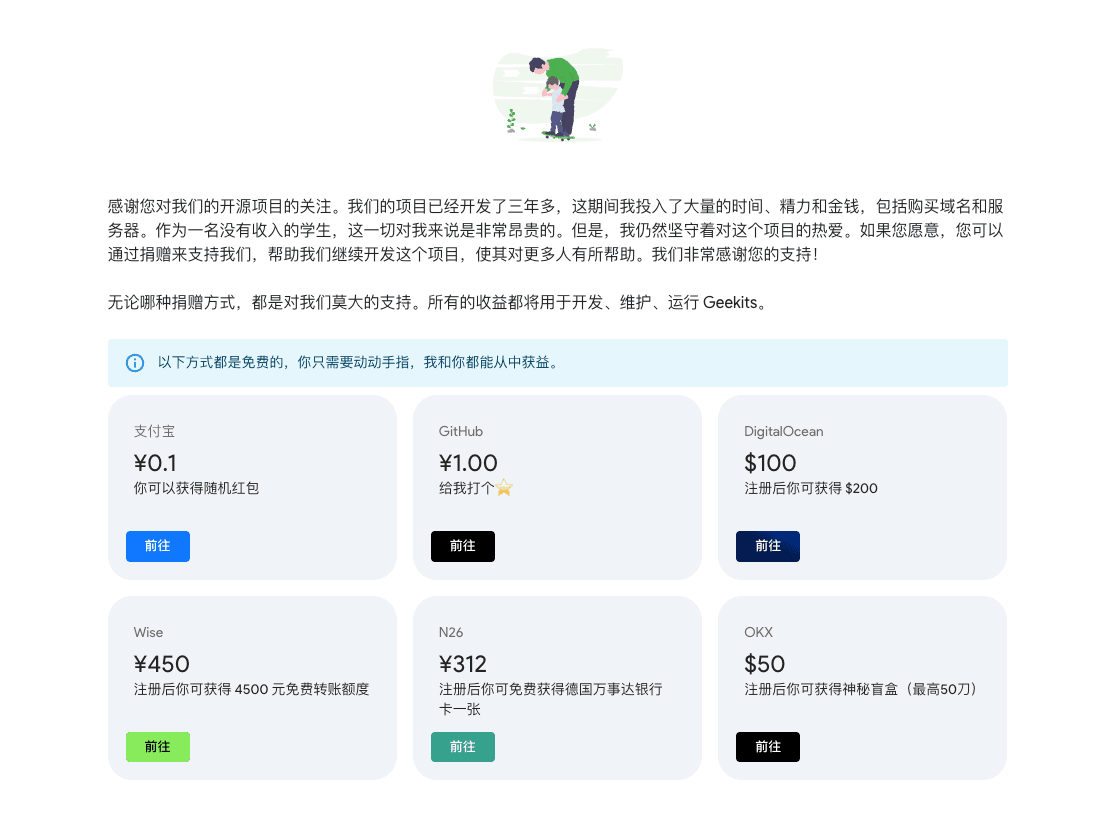Open DigitalOcean via its navy 前往 button
This screenshot has width=1096, height=819.
tap(767, 546)
